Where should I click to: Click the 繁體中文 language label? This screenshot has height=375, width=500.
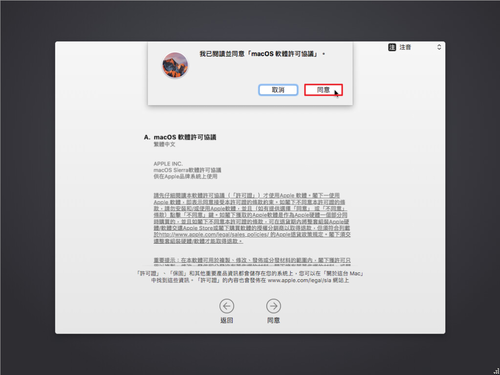point(164,144)
